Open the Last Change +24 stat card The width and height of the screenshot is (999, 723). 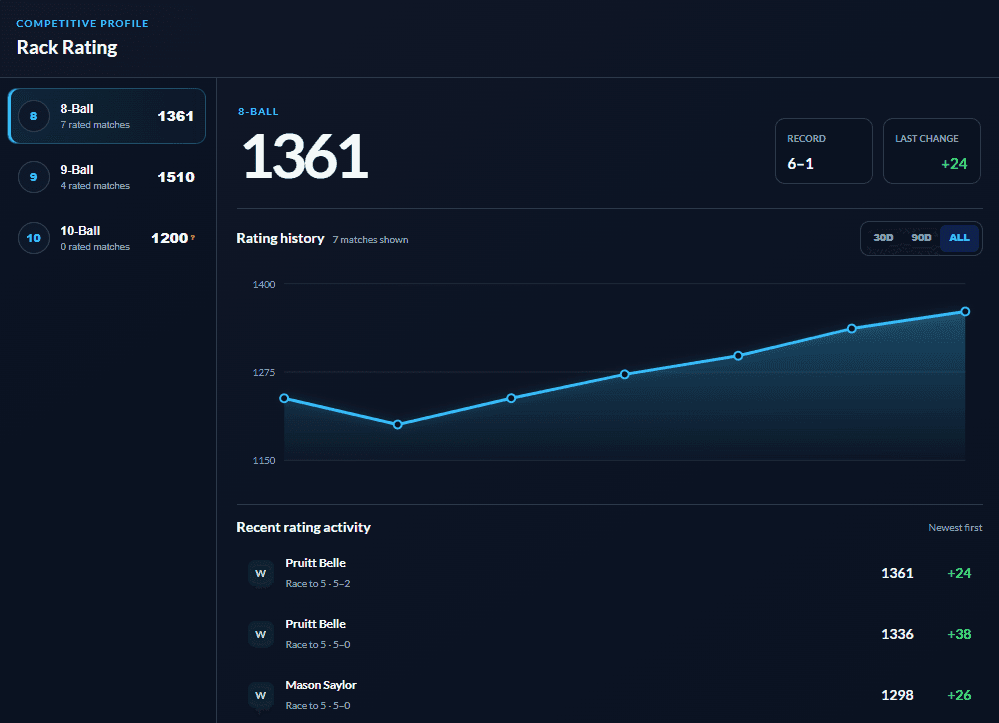[931, 151]
